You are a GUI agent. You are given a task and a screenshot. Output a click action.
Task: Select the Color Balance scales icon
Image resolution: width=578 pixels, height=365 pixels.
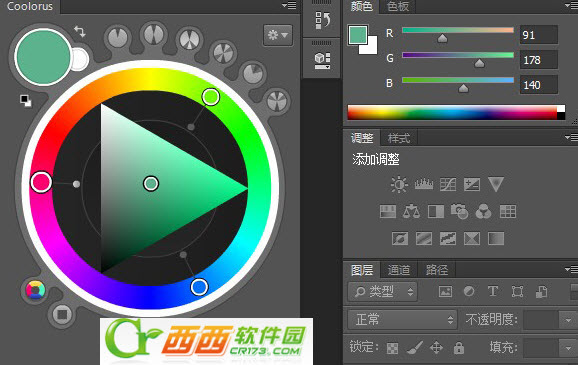[x=411, y=212]
